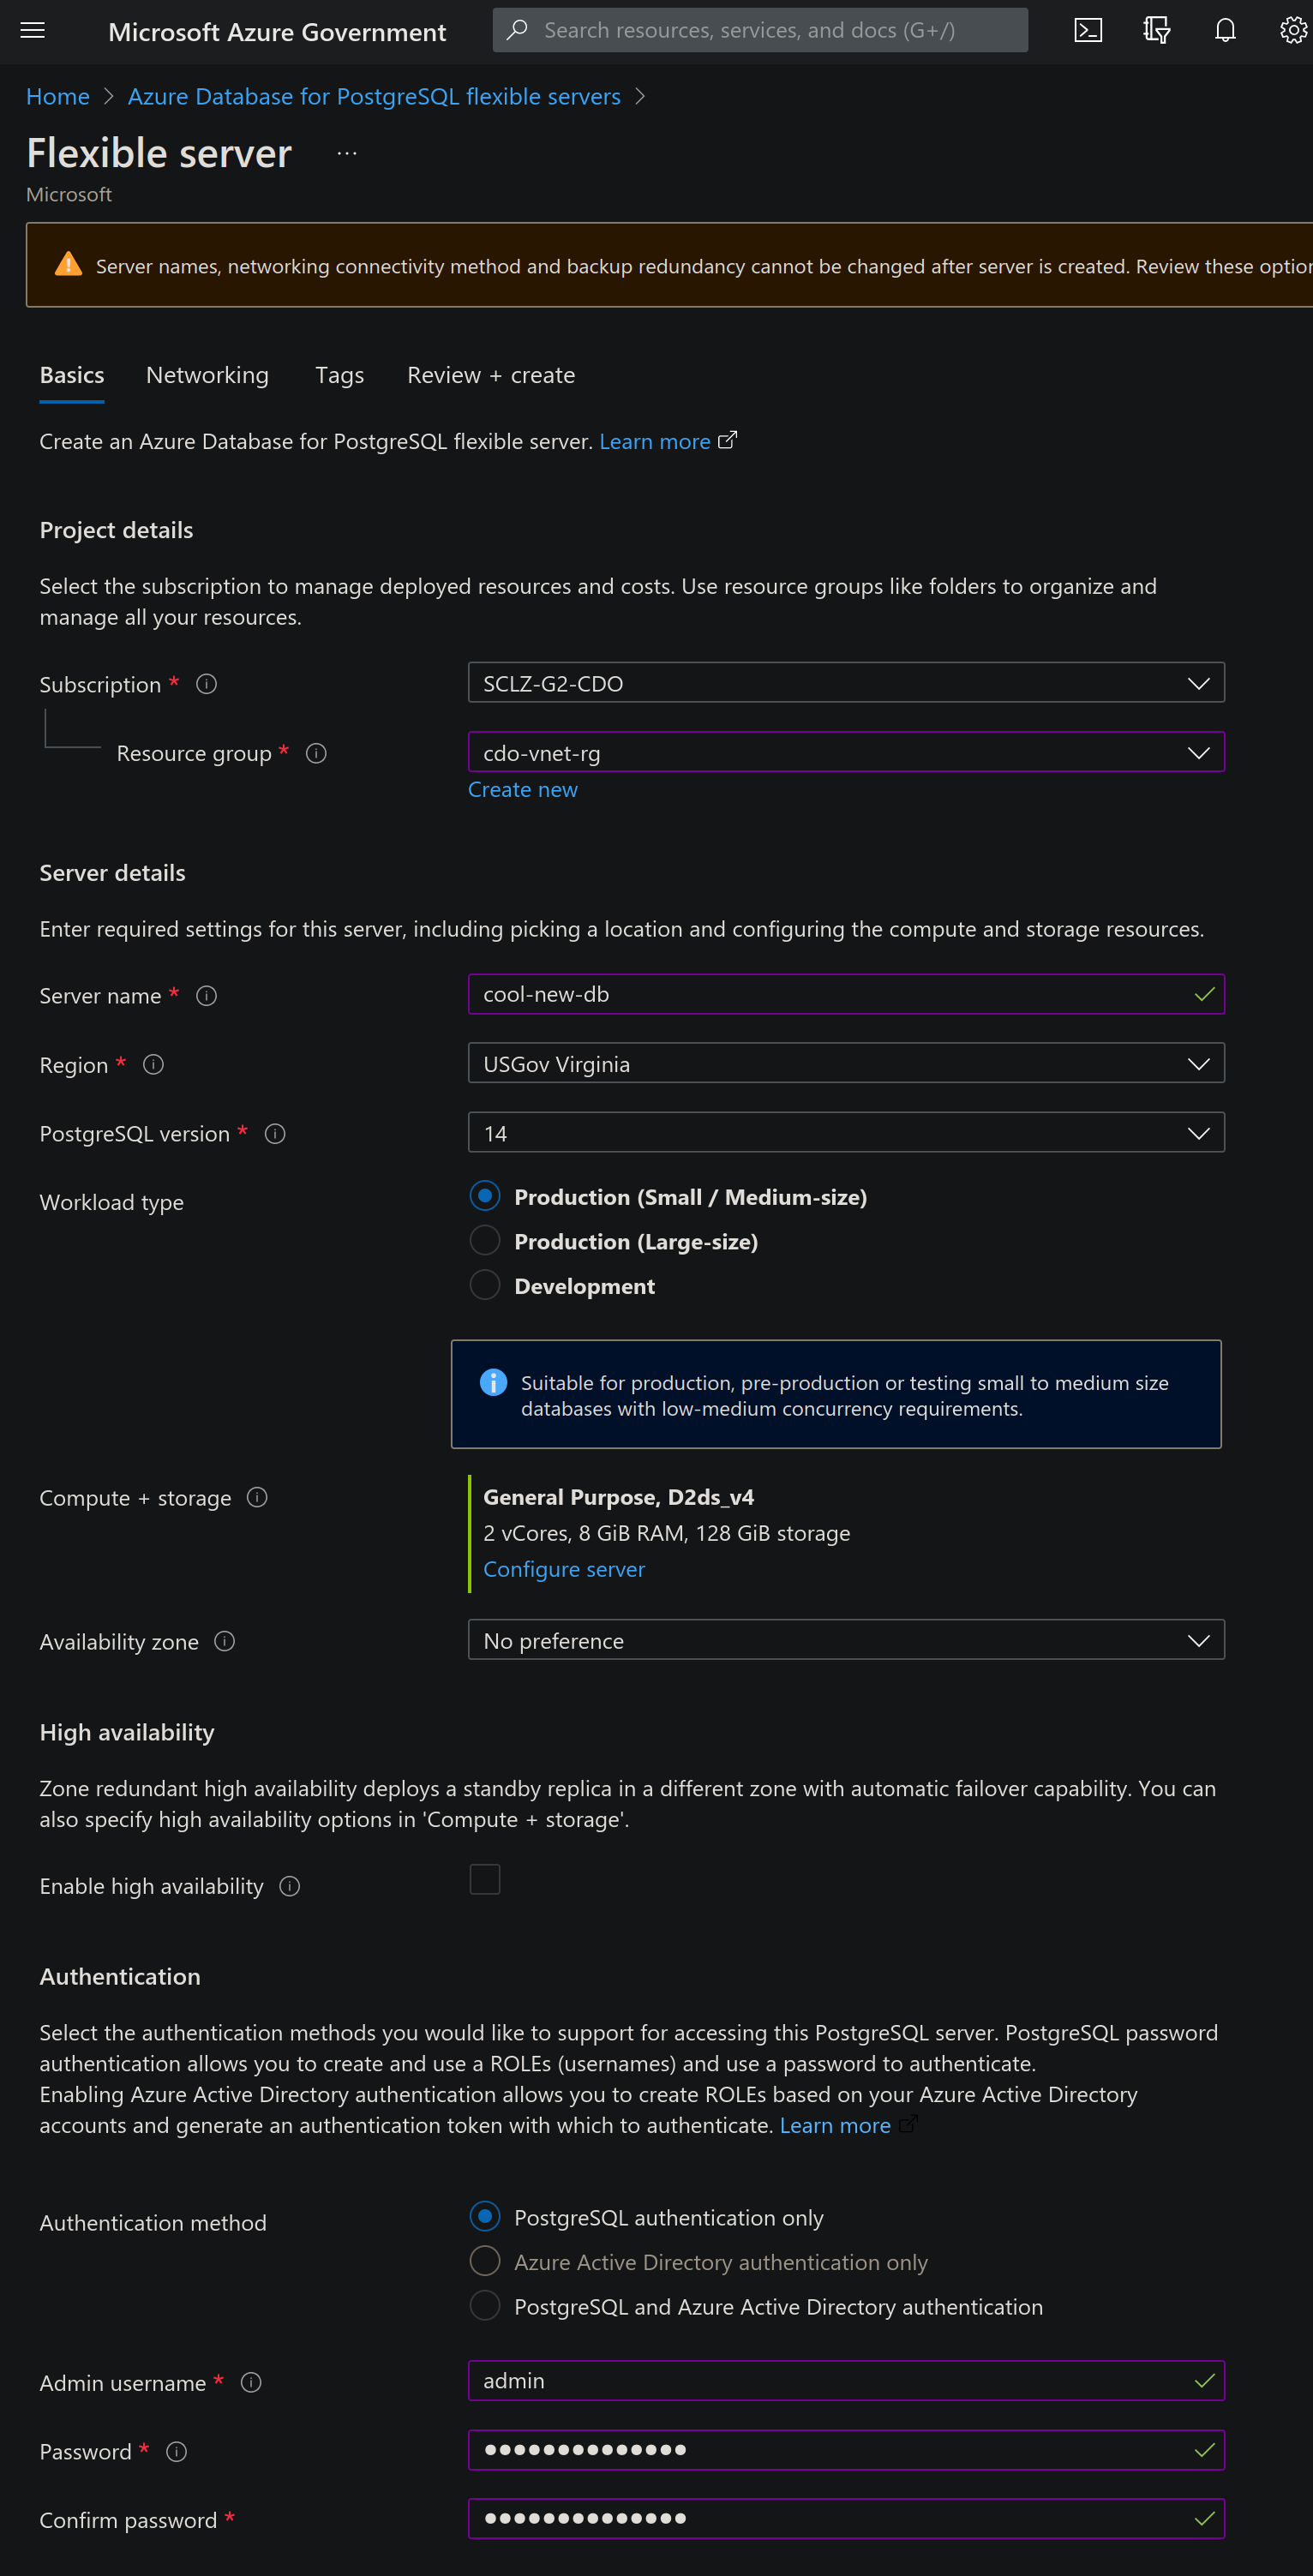This screenshot has width=1313, height=2576.
Task: Open the Availability zone dropdown
Action: pyautogui.click(x=846, y=1640)
